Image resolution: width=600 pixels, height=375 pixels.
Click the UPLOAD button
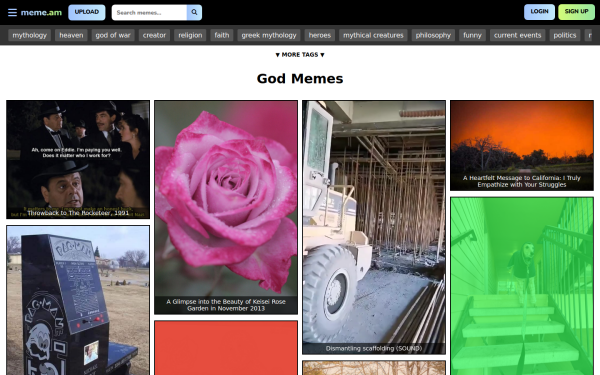coord(86,12)
